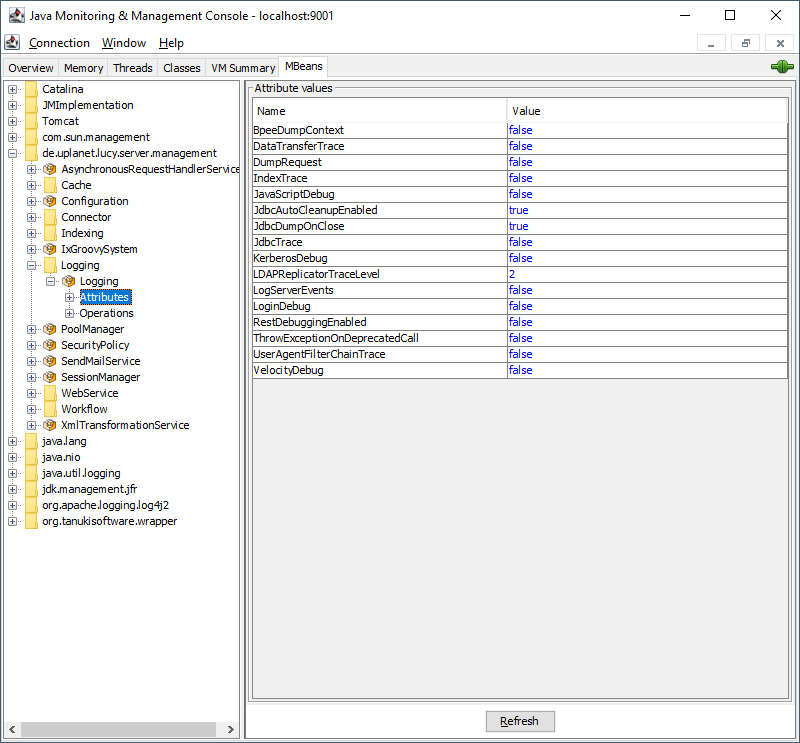Expand the java.lang domain node

pyautogui.click(x=13, y=441)
